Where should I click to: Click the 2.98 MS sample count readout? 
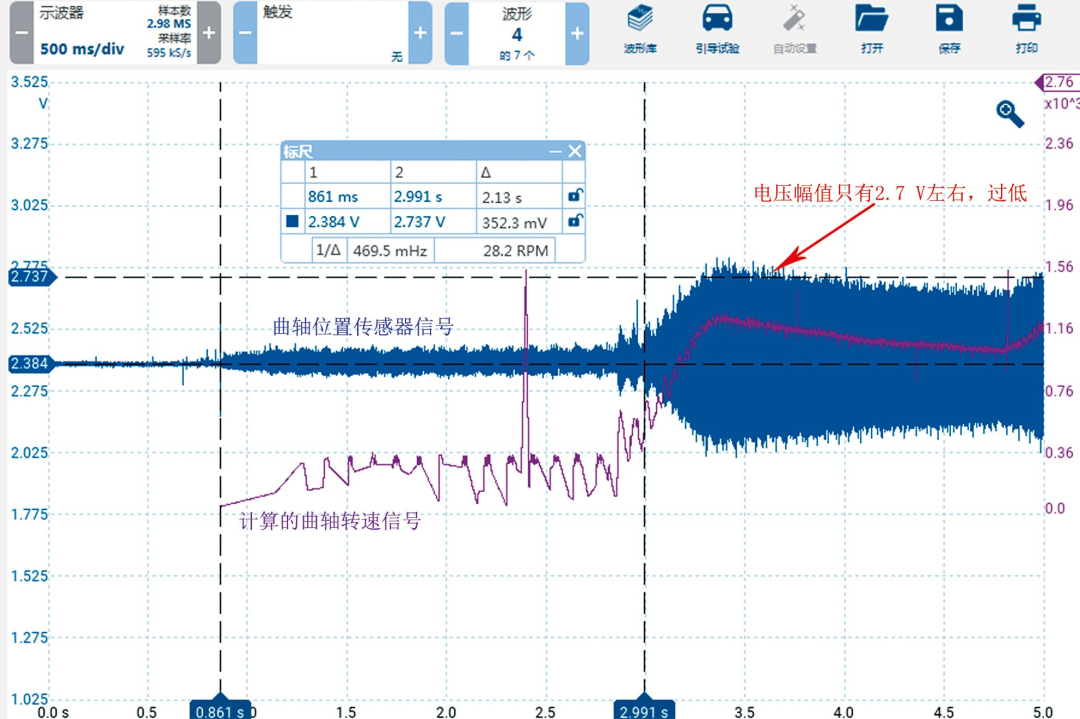tap(169, 23)
